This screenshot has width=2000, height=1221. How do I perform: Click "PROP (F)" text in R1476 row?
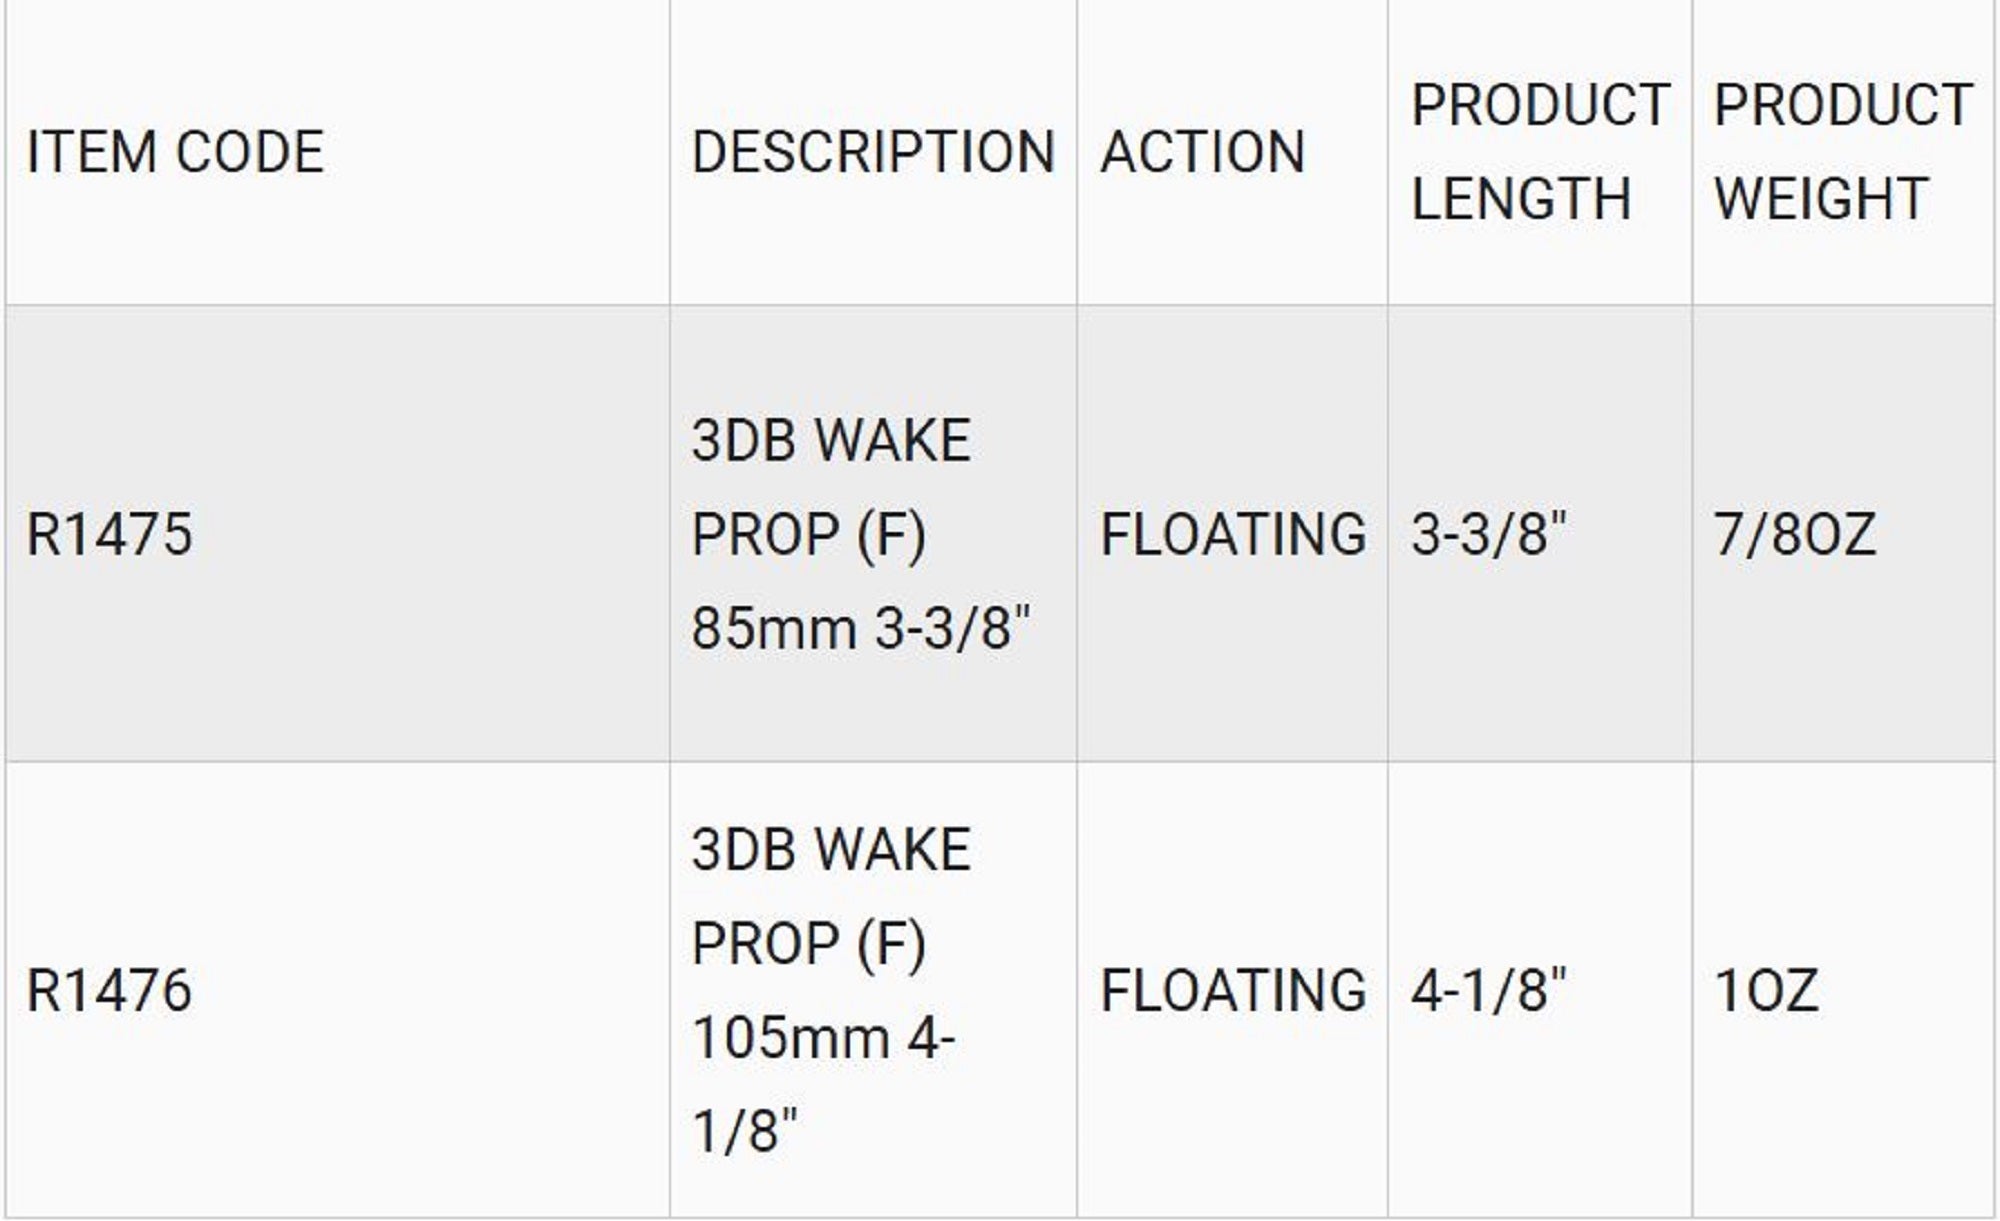pos(809,944)
